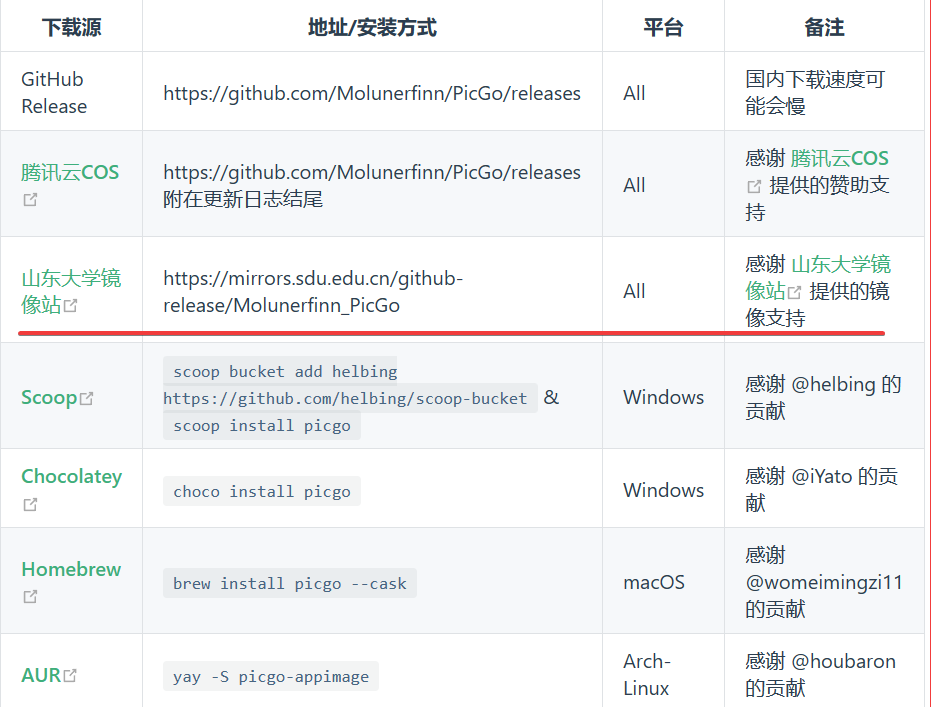This screenshot has height=707, width=931.
Task: Select the GitHub Release source cell
Action: coord(71,93)
